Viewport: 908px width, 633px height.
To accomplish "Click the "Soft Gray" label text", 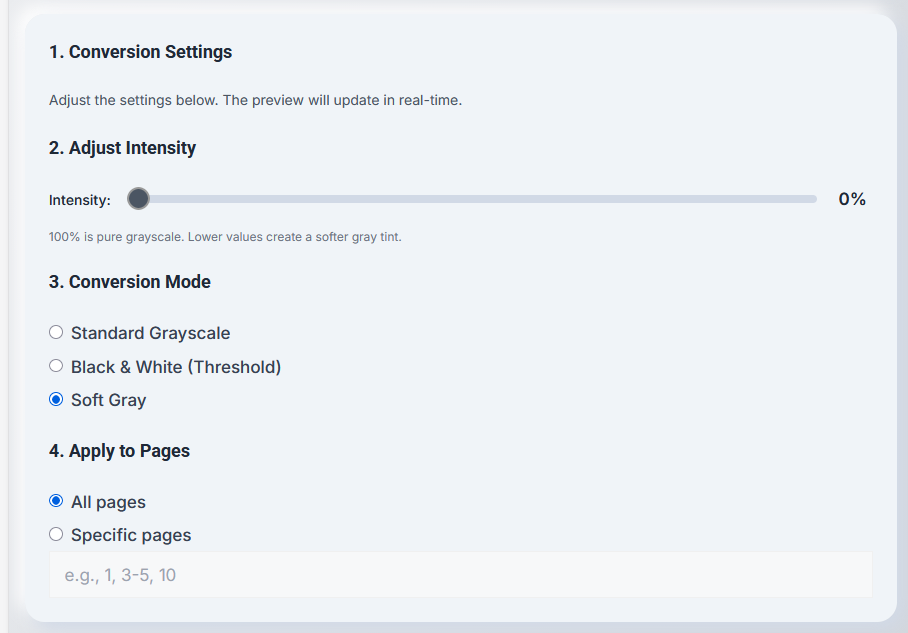I will 108,400.
